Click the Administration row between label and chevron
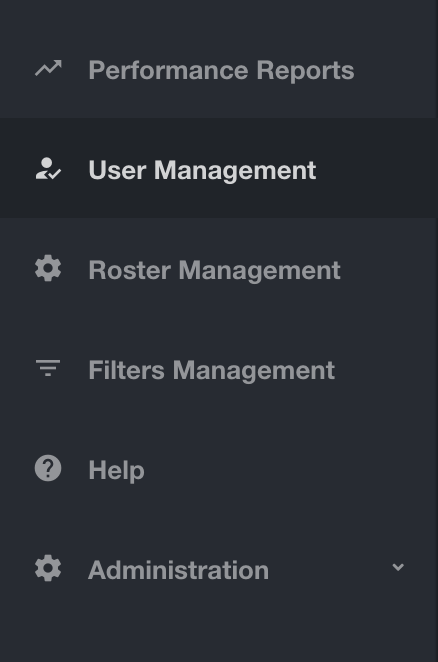This screenshot has width=438, height=662. 329,570
